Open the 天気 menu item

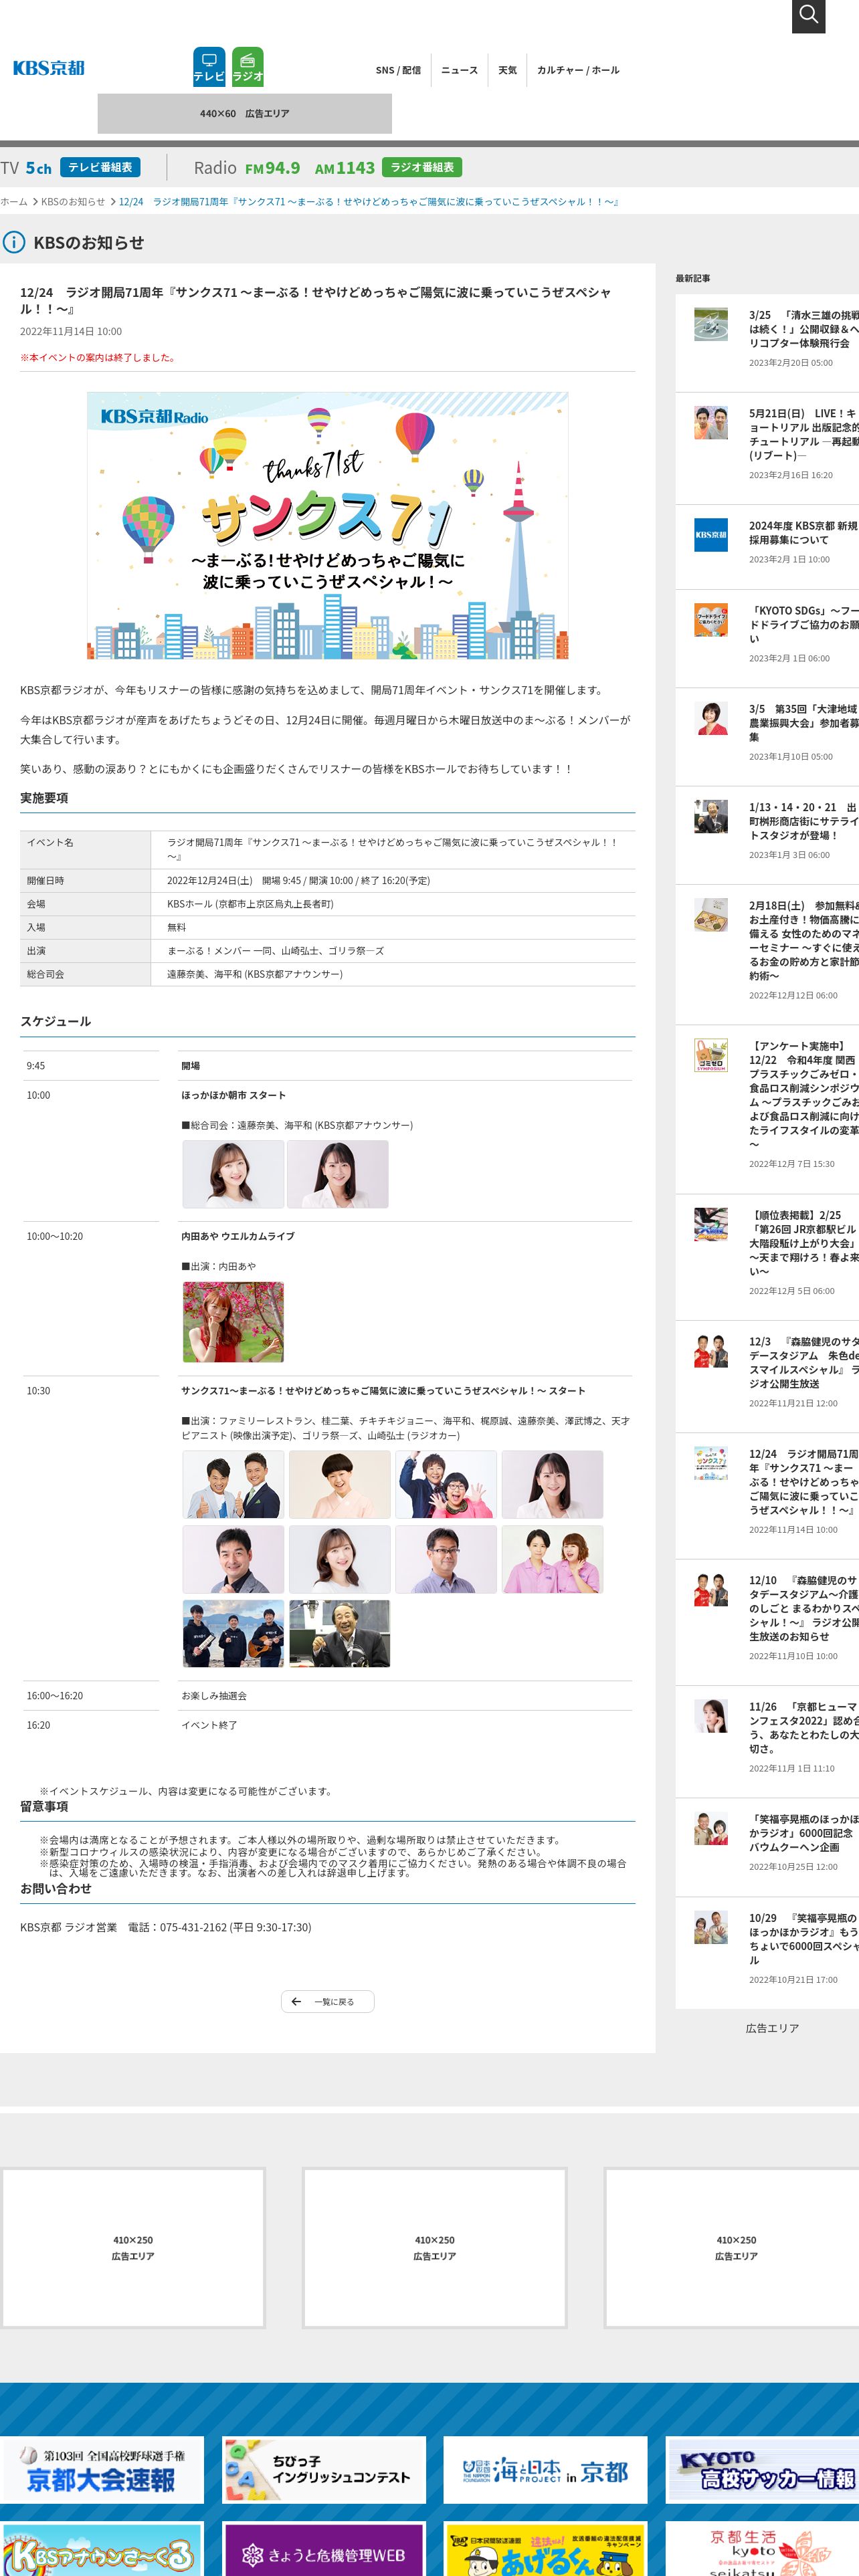coord(508,70)
